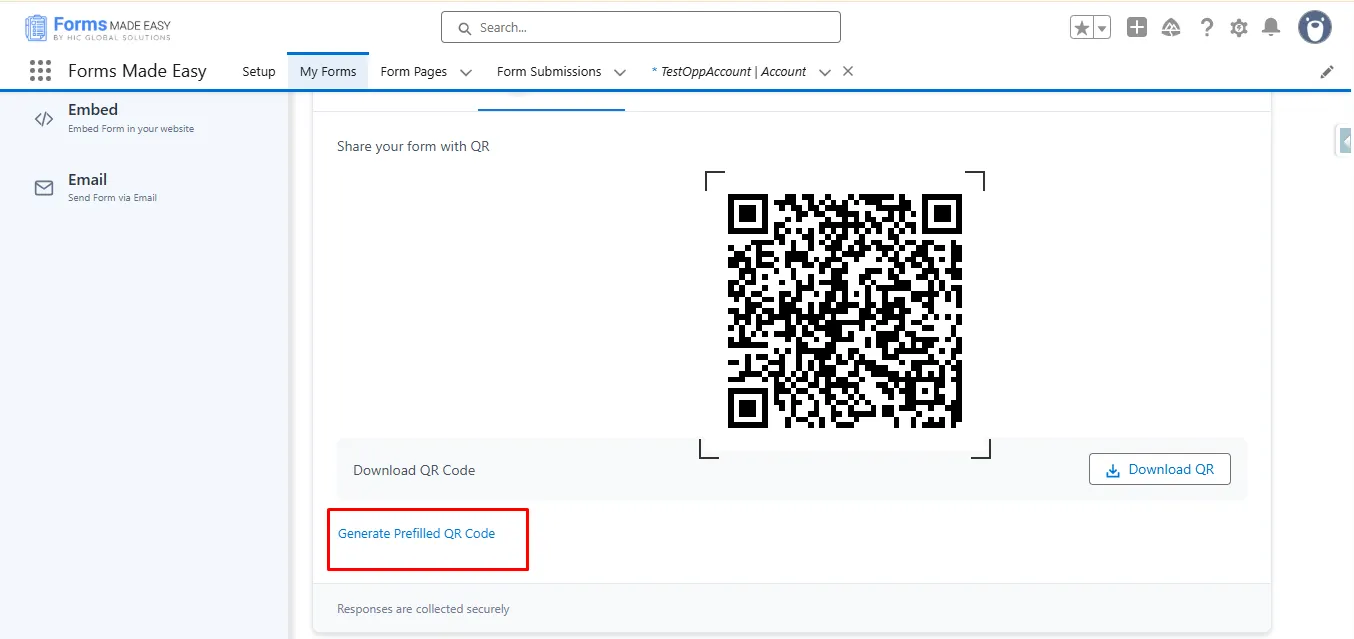Open the favorites list dropdown arrow

(1102, 28)
